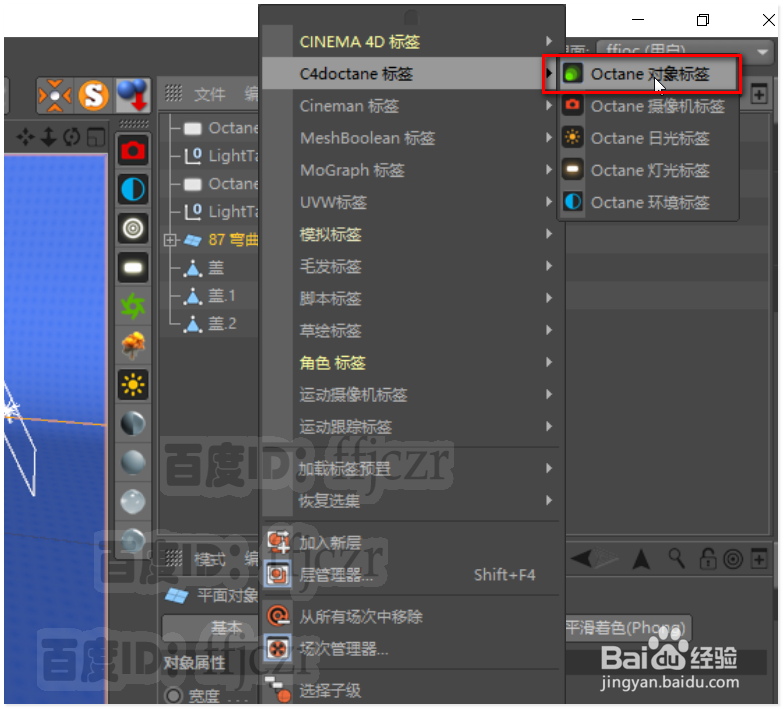Click the attribute manager lock icon
Image resolution: width=783 pixels, height=709 pixels.
[707, 559]
